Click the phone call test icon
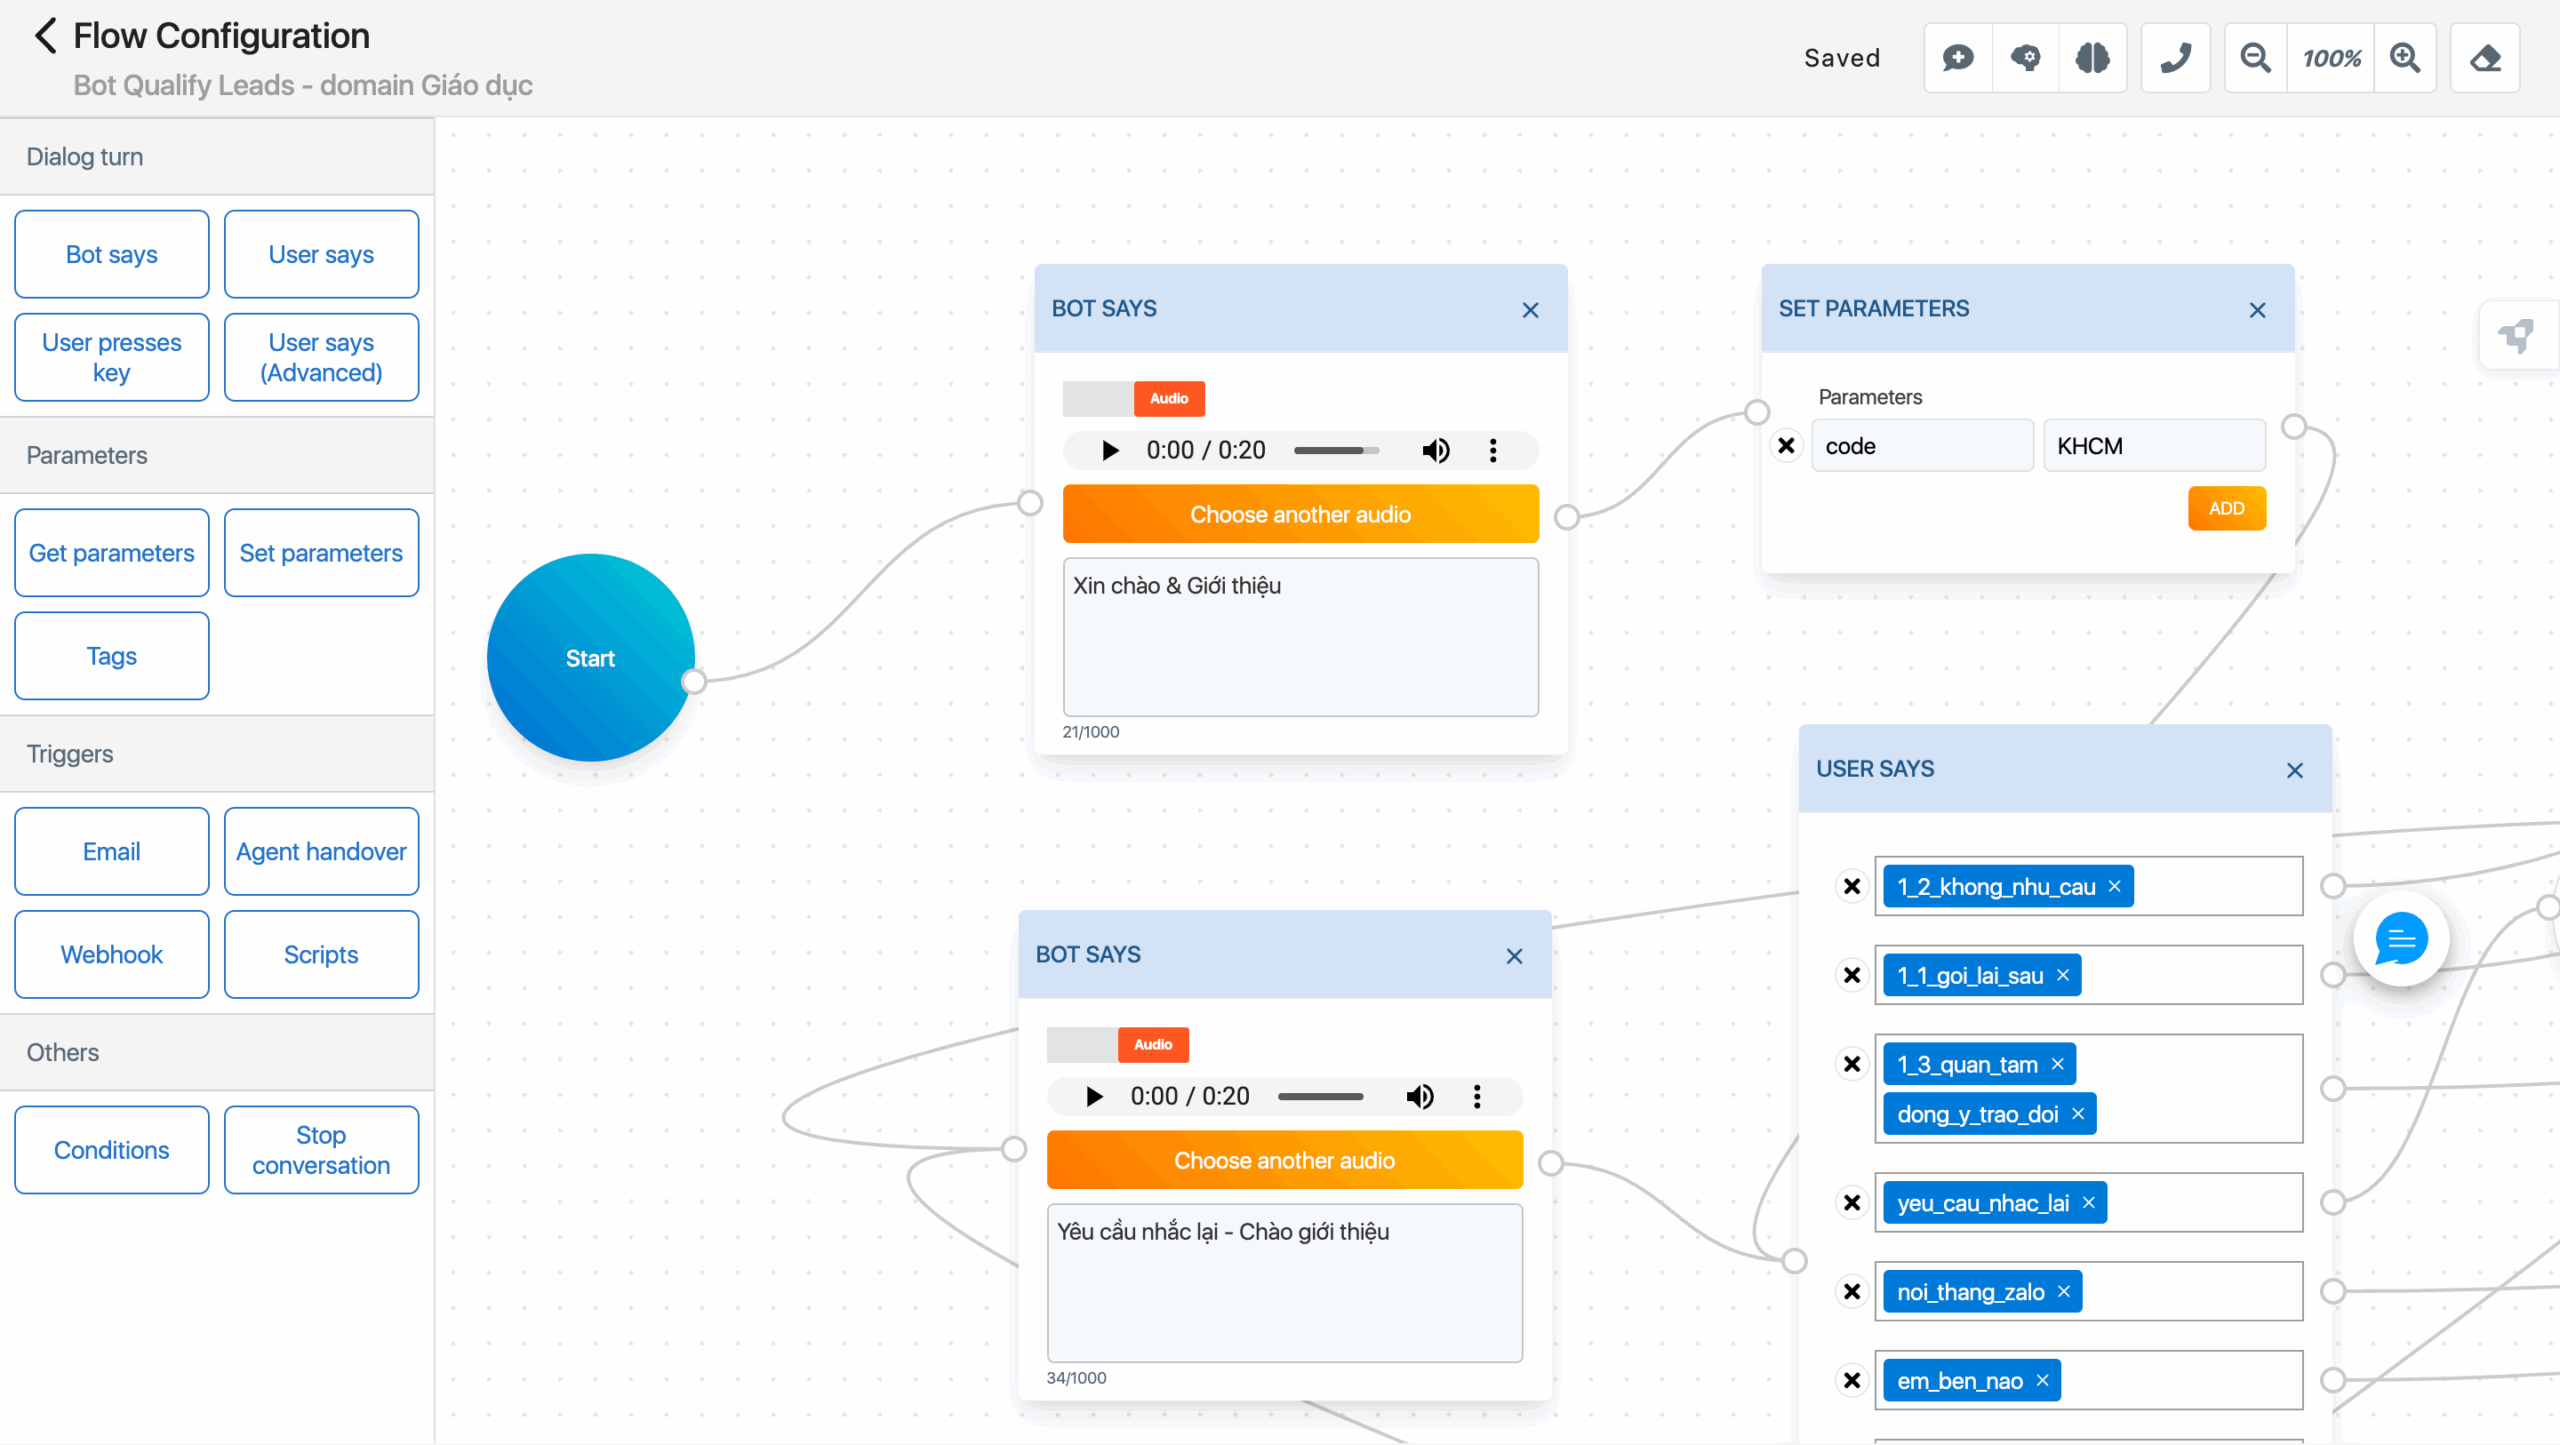 tap(2175, 58)
